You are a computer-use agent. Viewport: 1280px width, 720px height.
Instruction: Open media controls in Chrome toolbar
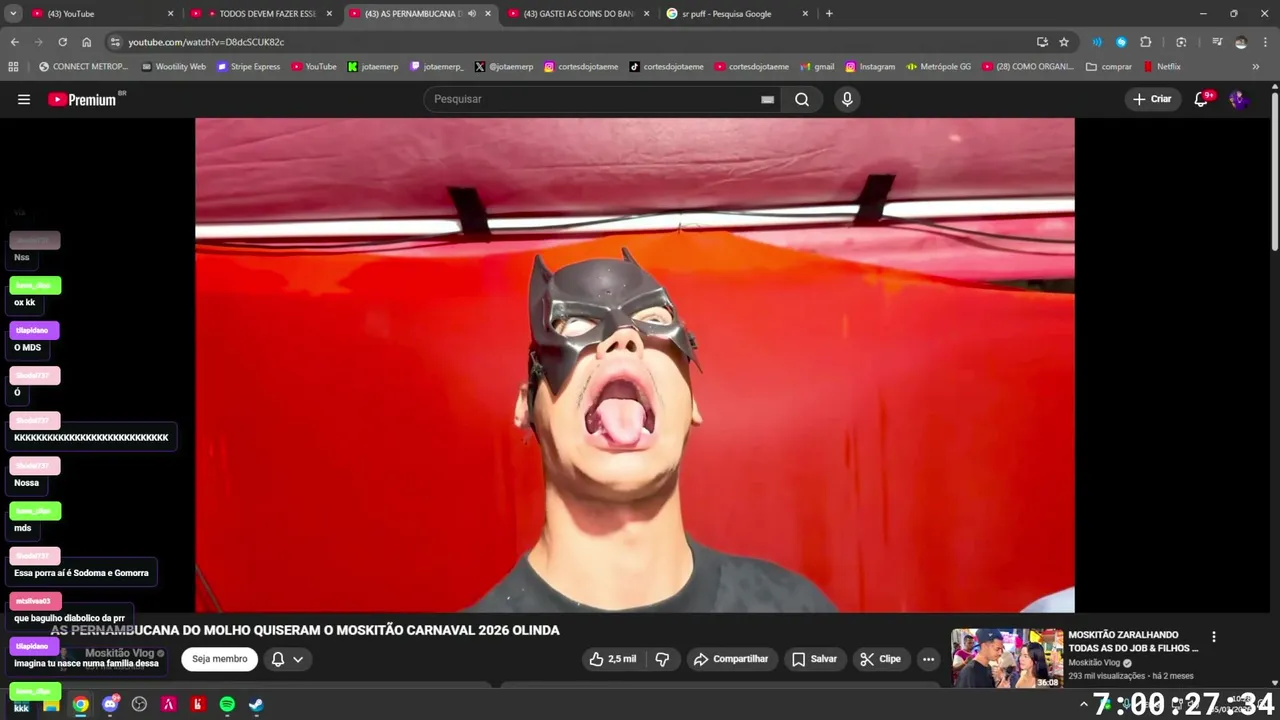coord(1217,42)
